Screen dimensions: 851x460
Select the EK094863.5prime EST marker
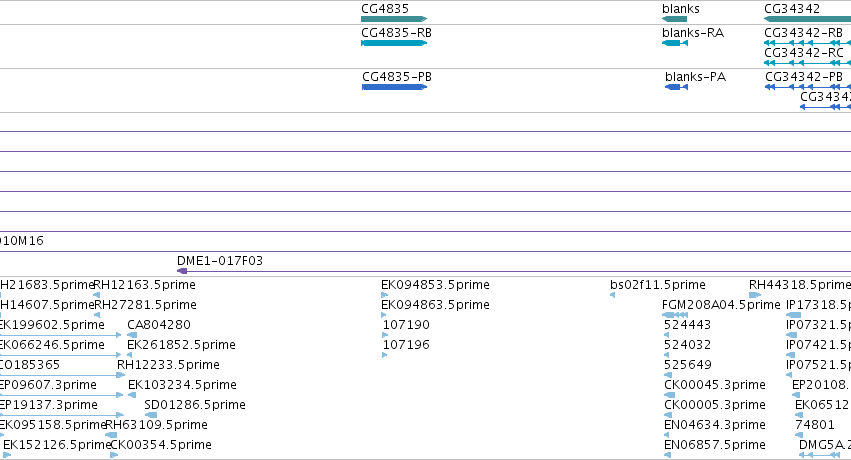click(384, 315)
